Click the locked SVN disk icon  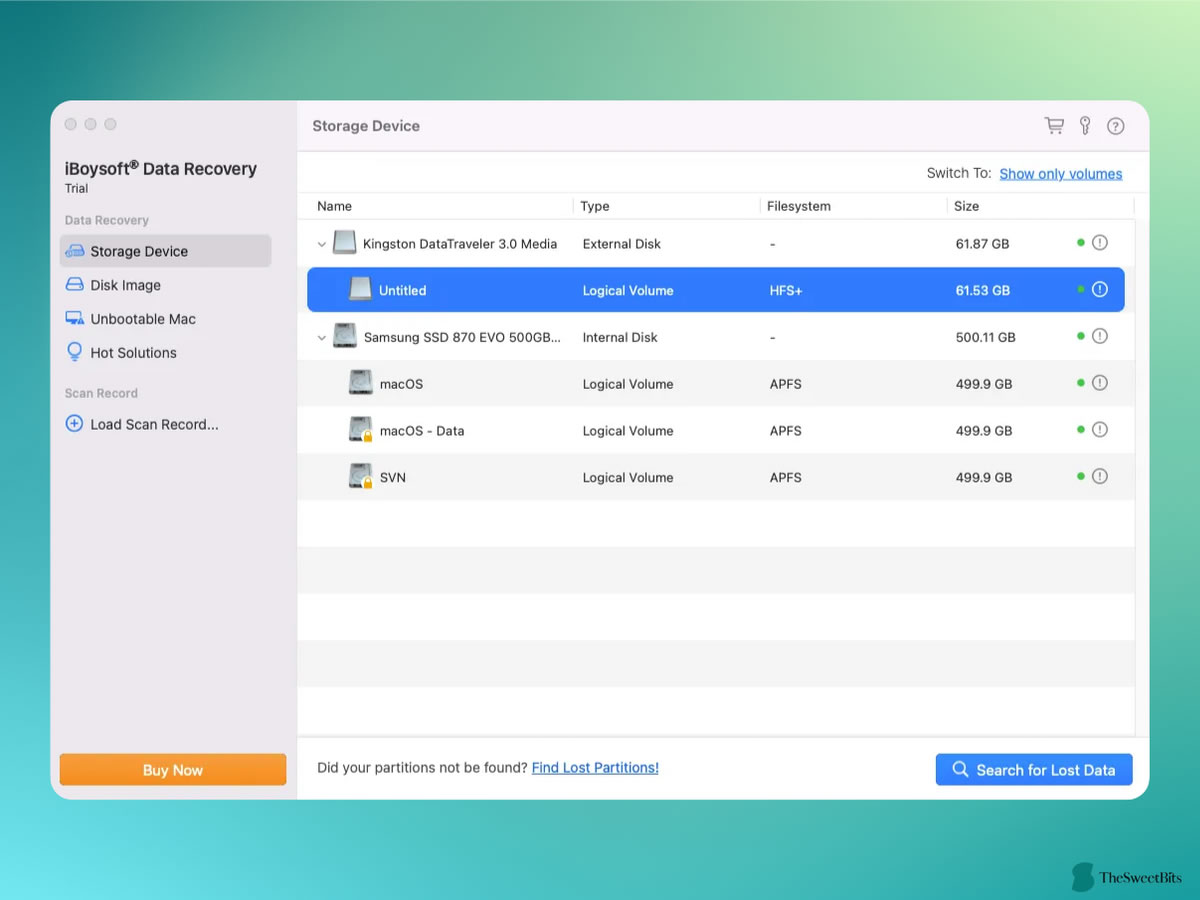(361, 477)
